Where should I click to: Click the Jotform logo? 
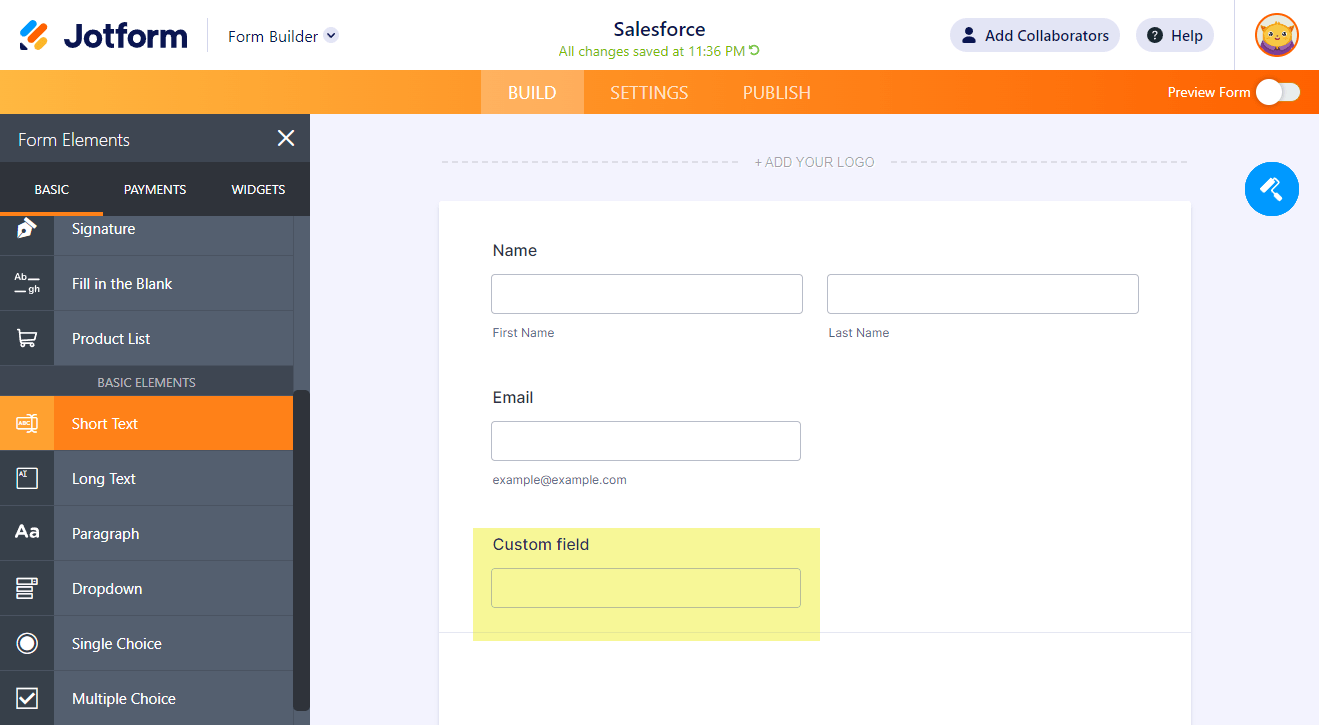103,36
